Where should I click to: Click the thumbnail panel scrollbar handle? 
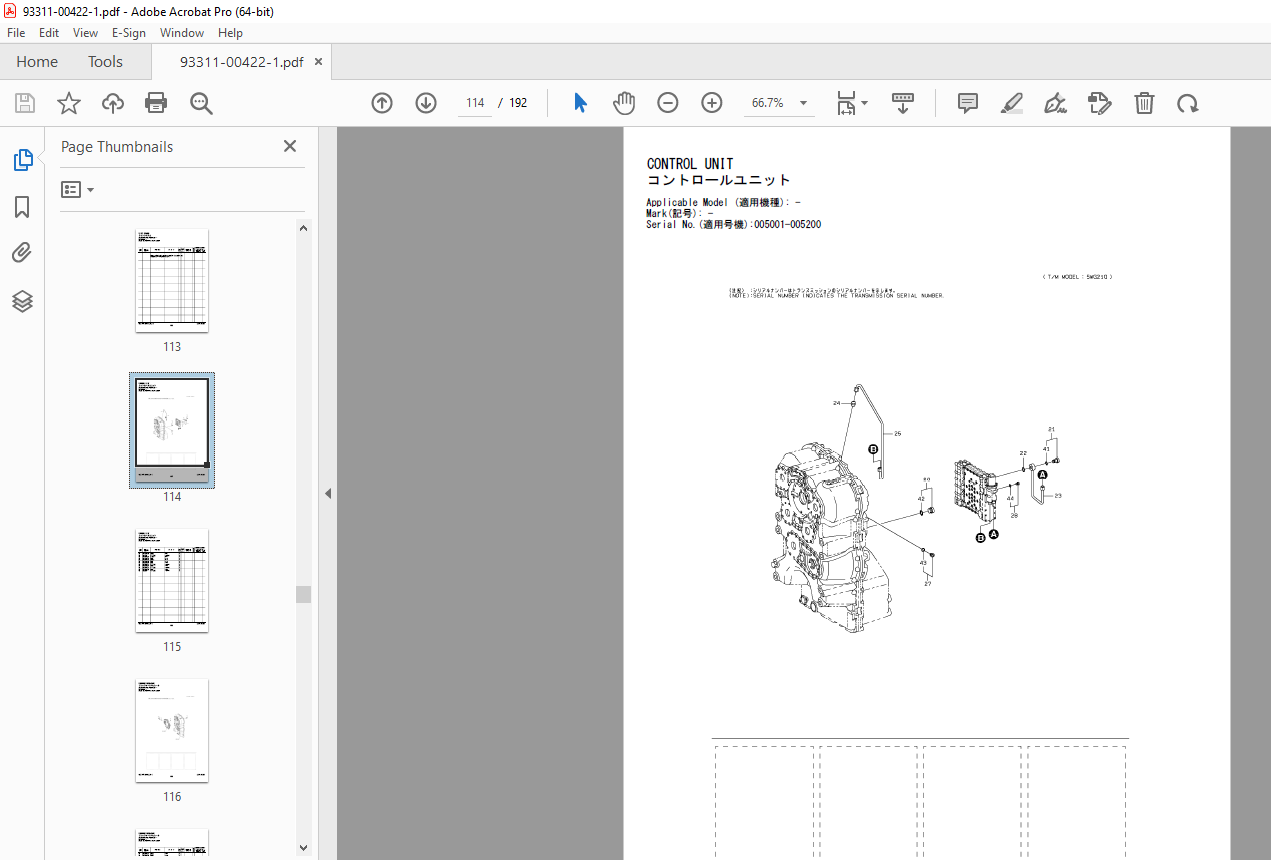tap(303, 594)
